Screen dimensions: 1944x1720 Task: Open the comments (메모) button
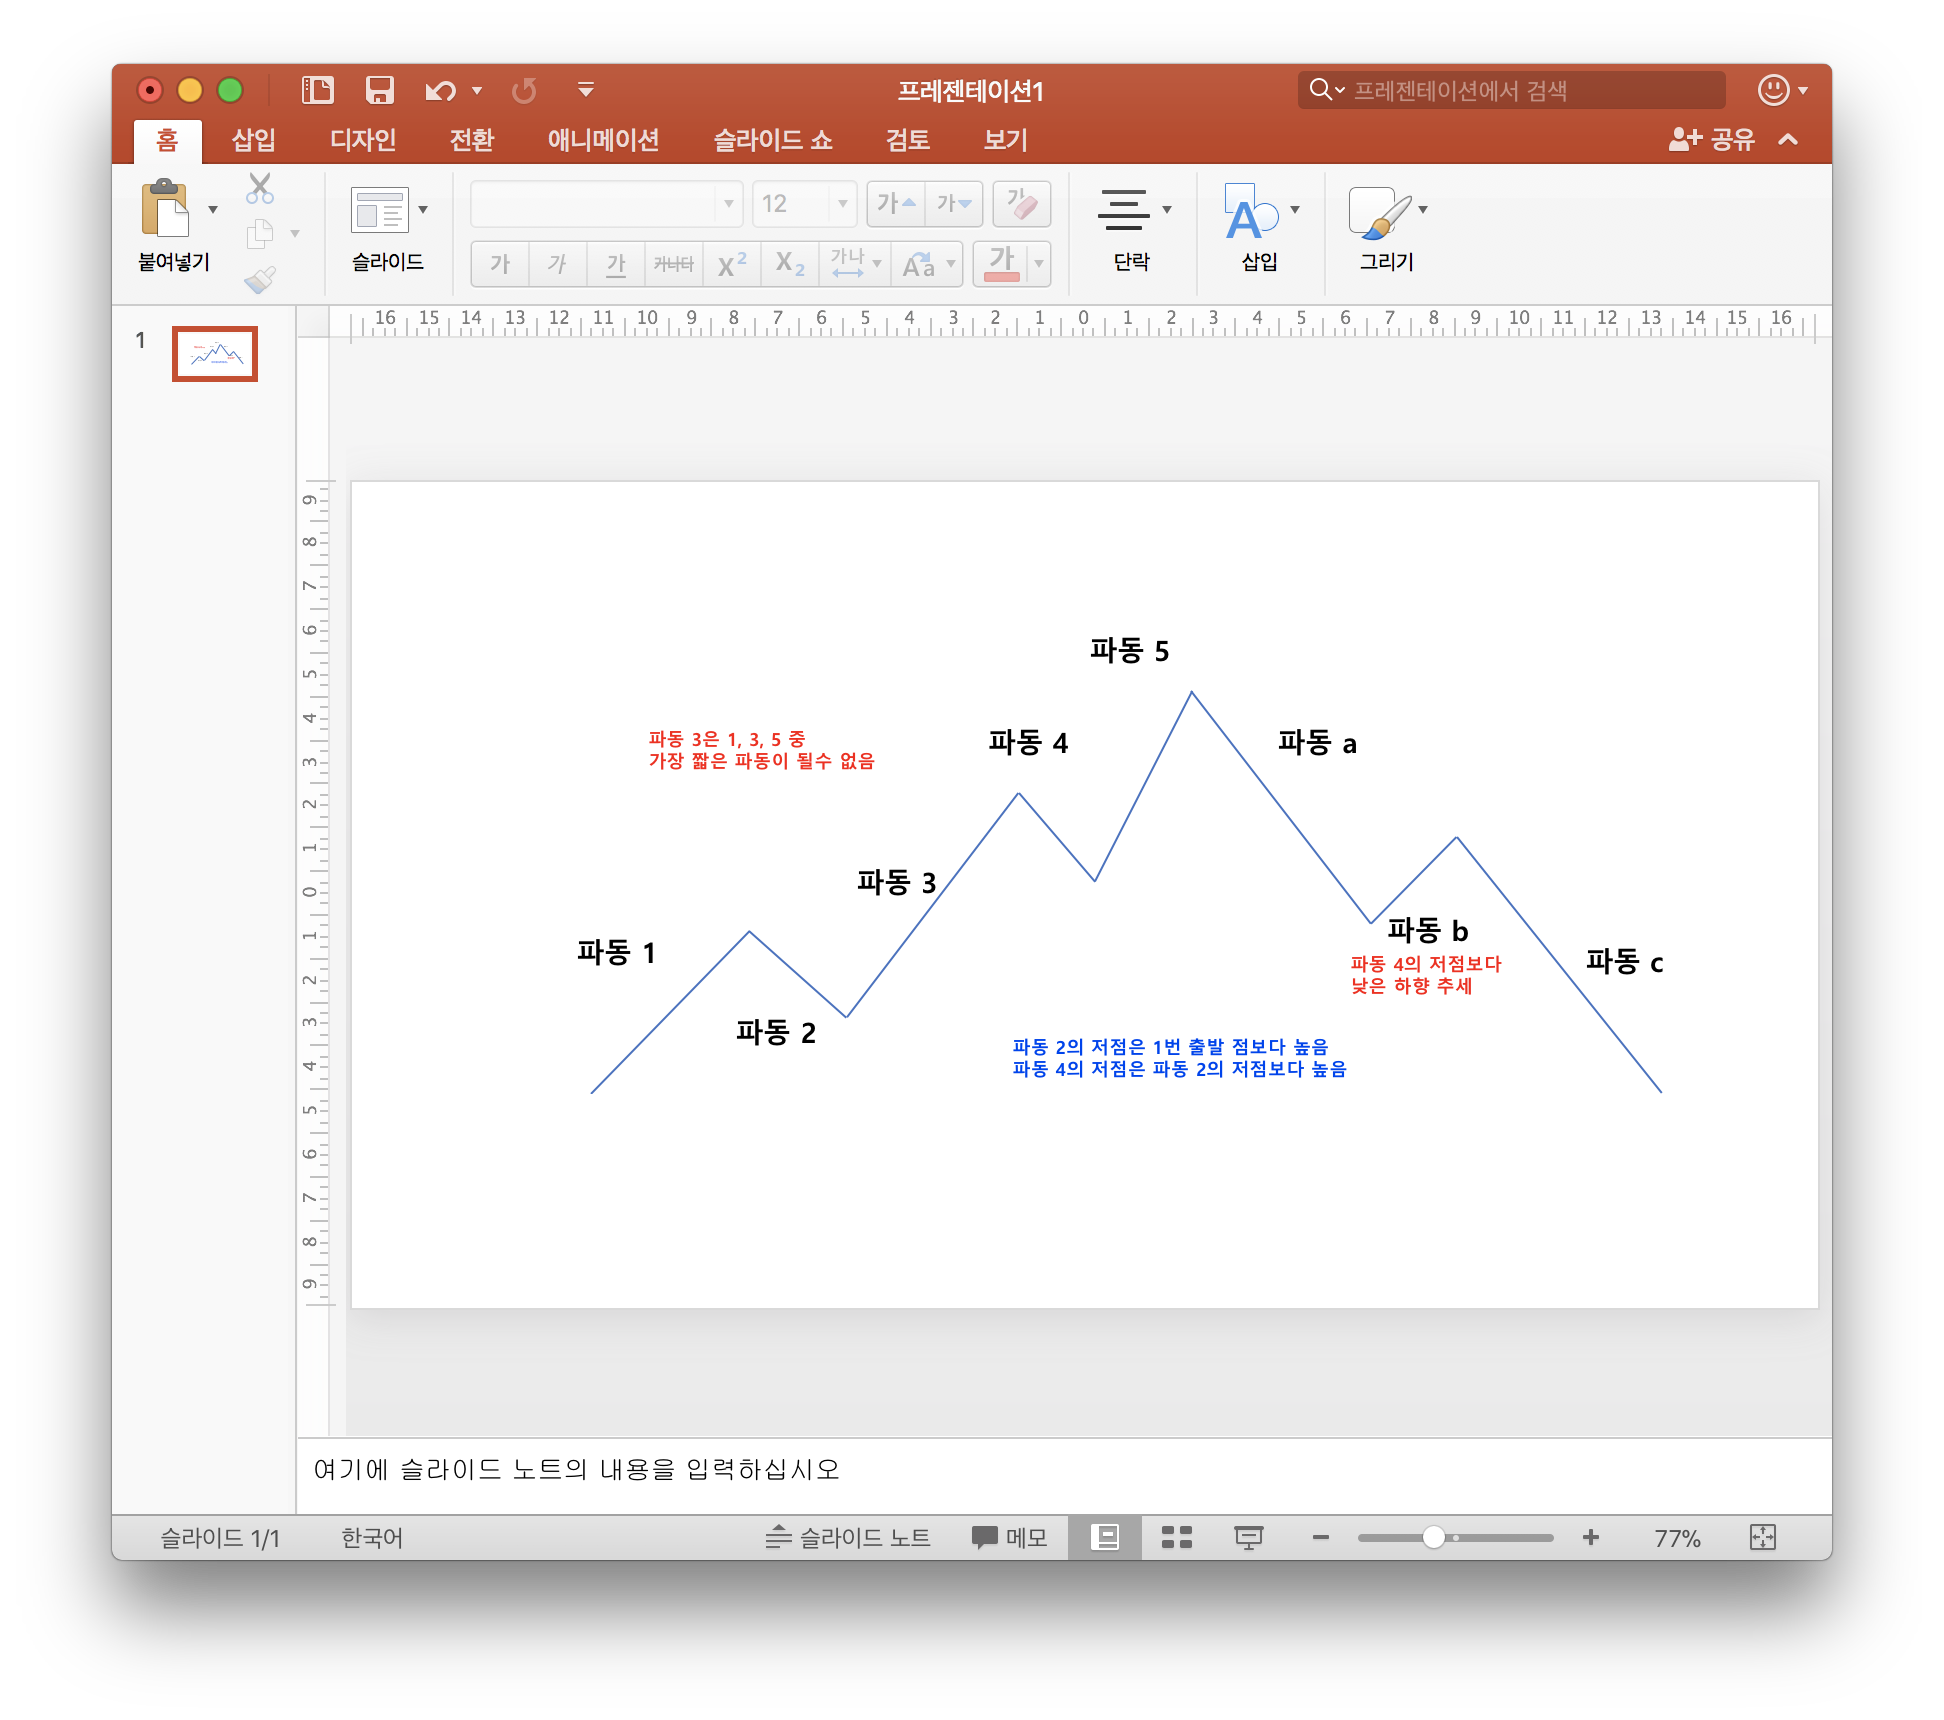[x=1009, y=1537]
